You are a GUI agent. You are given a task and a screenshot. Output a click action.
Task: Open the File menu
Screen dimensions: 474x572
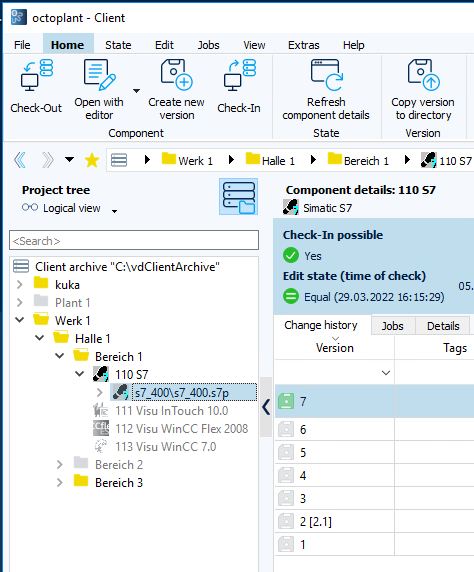[x=22, y=45]
